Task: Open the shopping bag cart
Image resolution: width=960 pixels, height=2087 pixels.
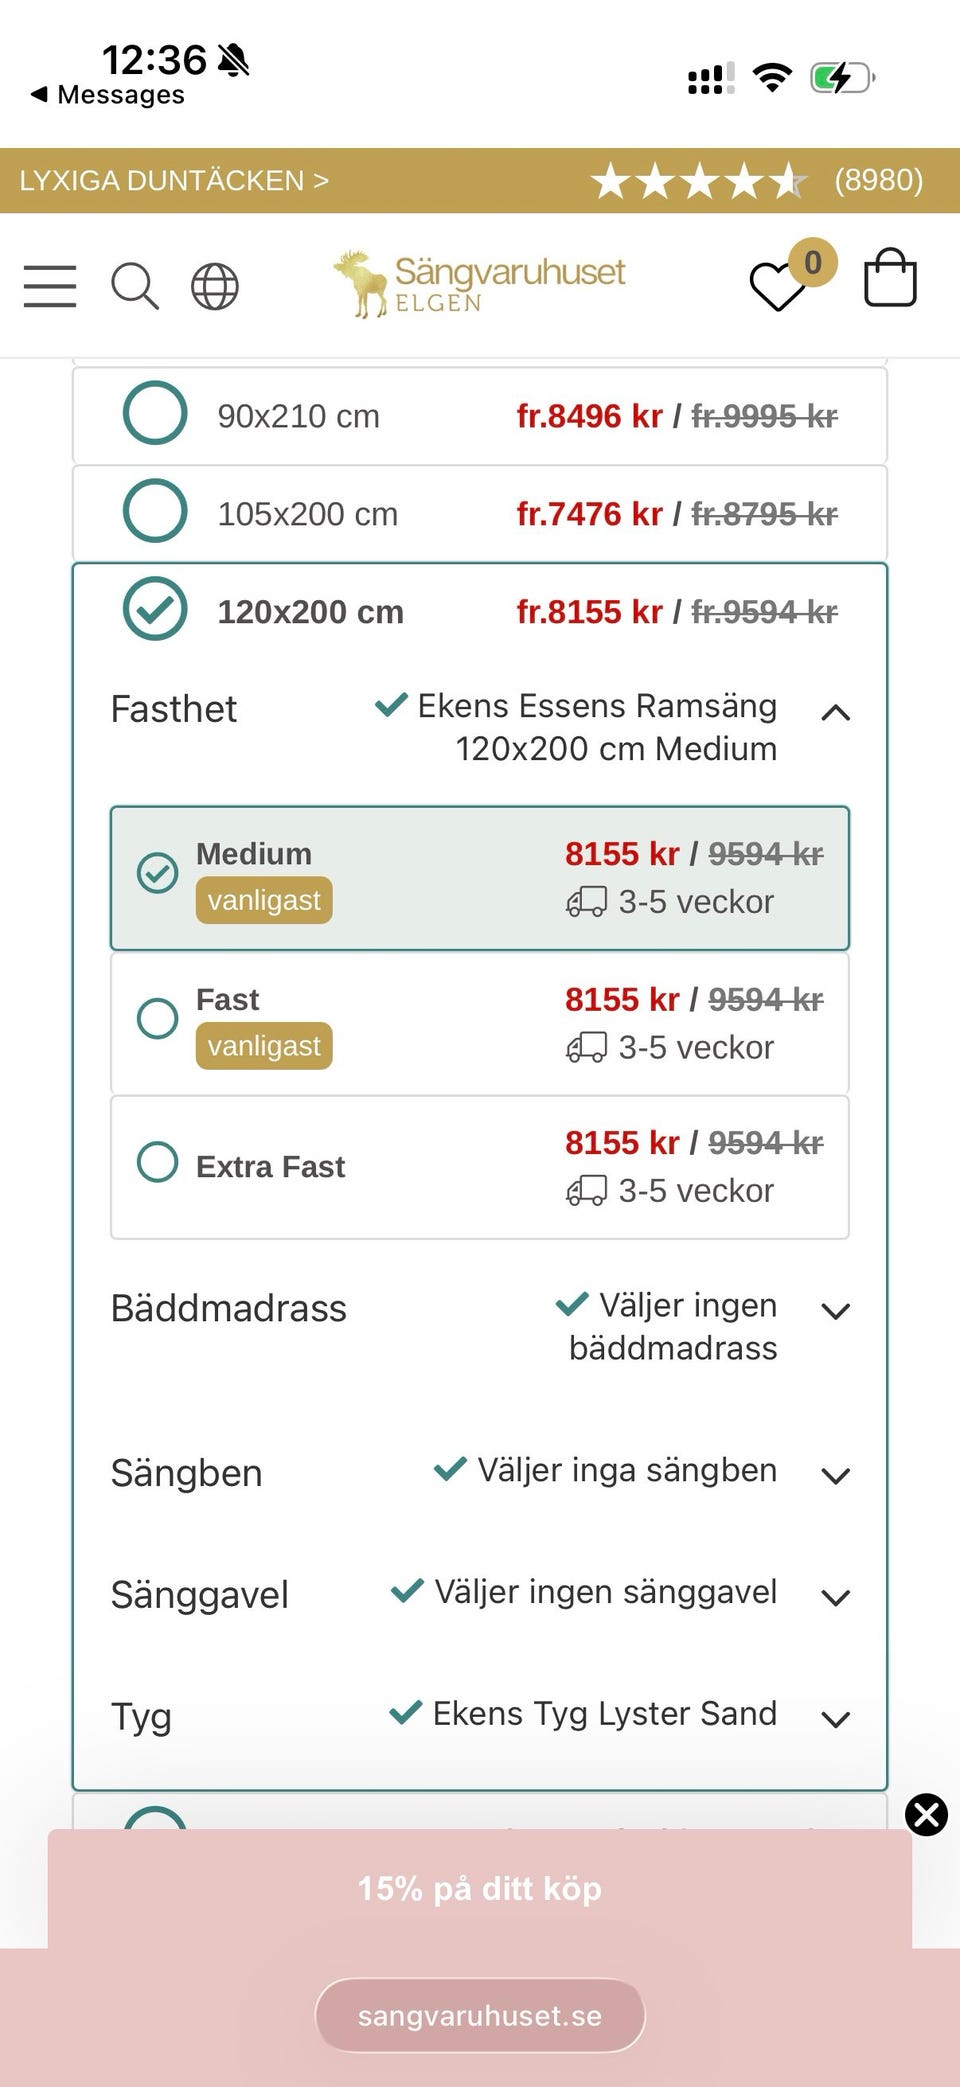Action: tap(890, 278)
